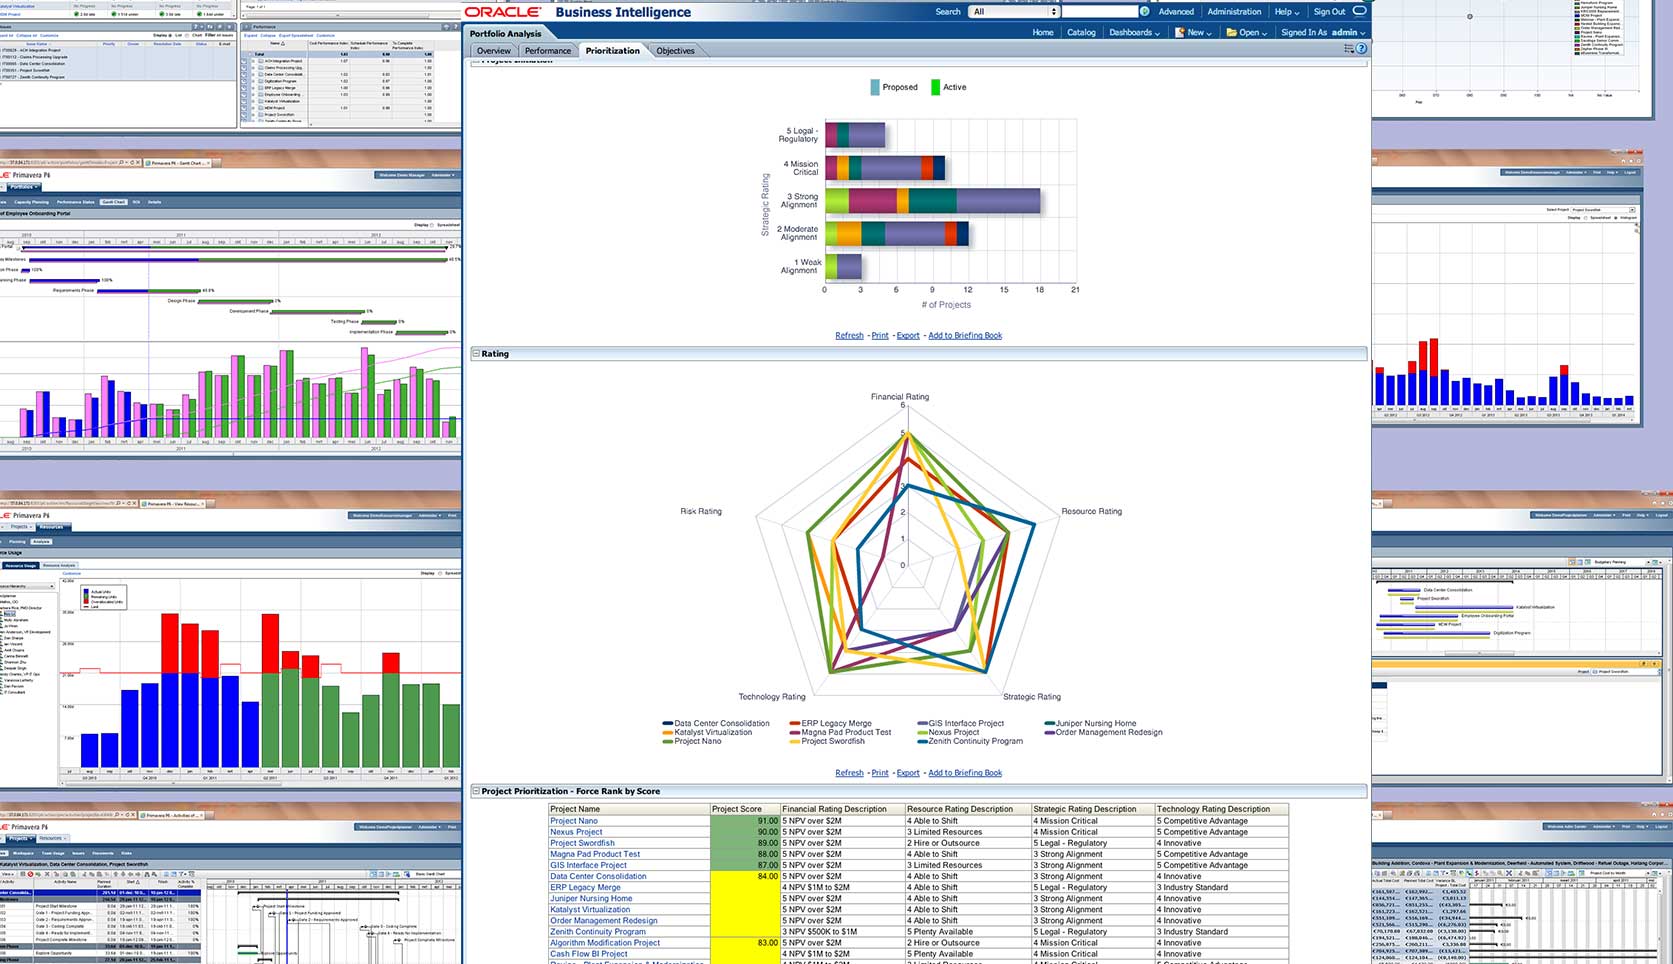Expand the Dashboards menu

(x=1135, y=33)
